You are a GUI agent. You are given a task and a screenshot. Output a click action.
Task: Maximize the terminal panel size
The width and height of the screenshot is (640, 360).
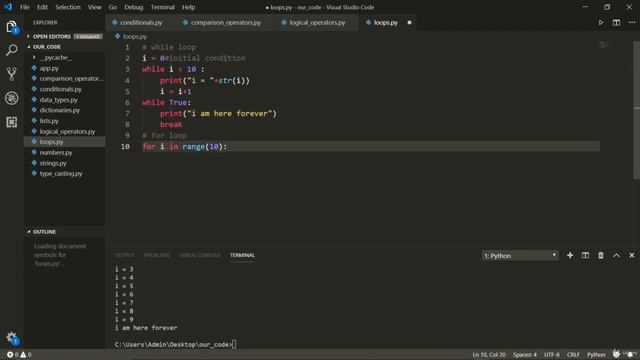point(616,255)
